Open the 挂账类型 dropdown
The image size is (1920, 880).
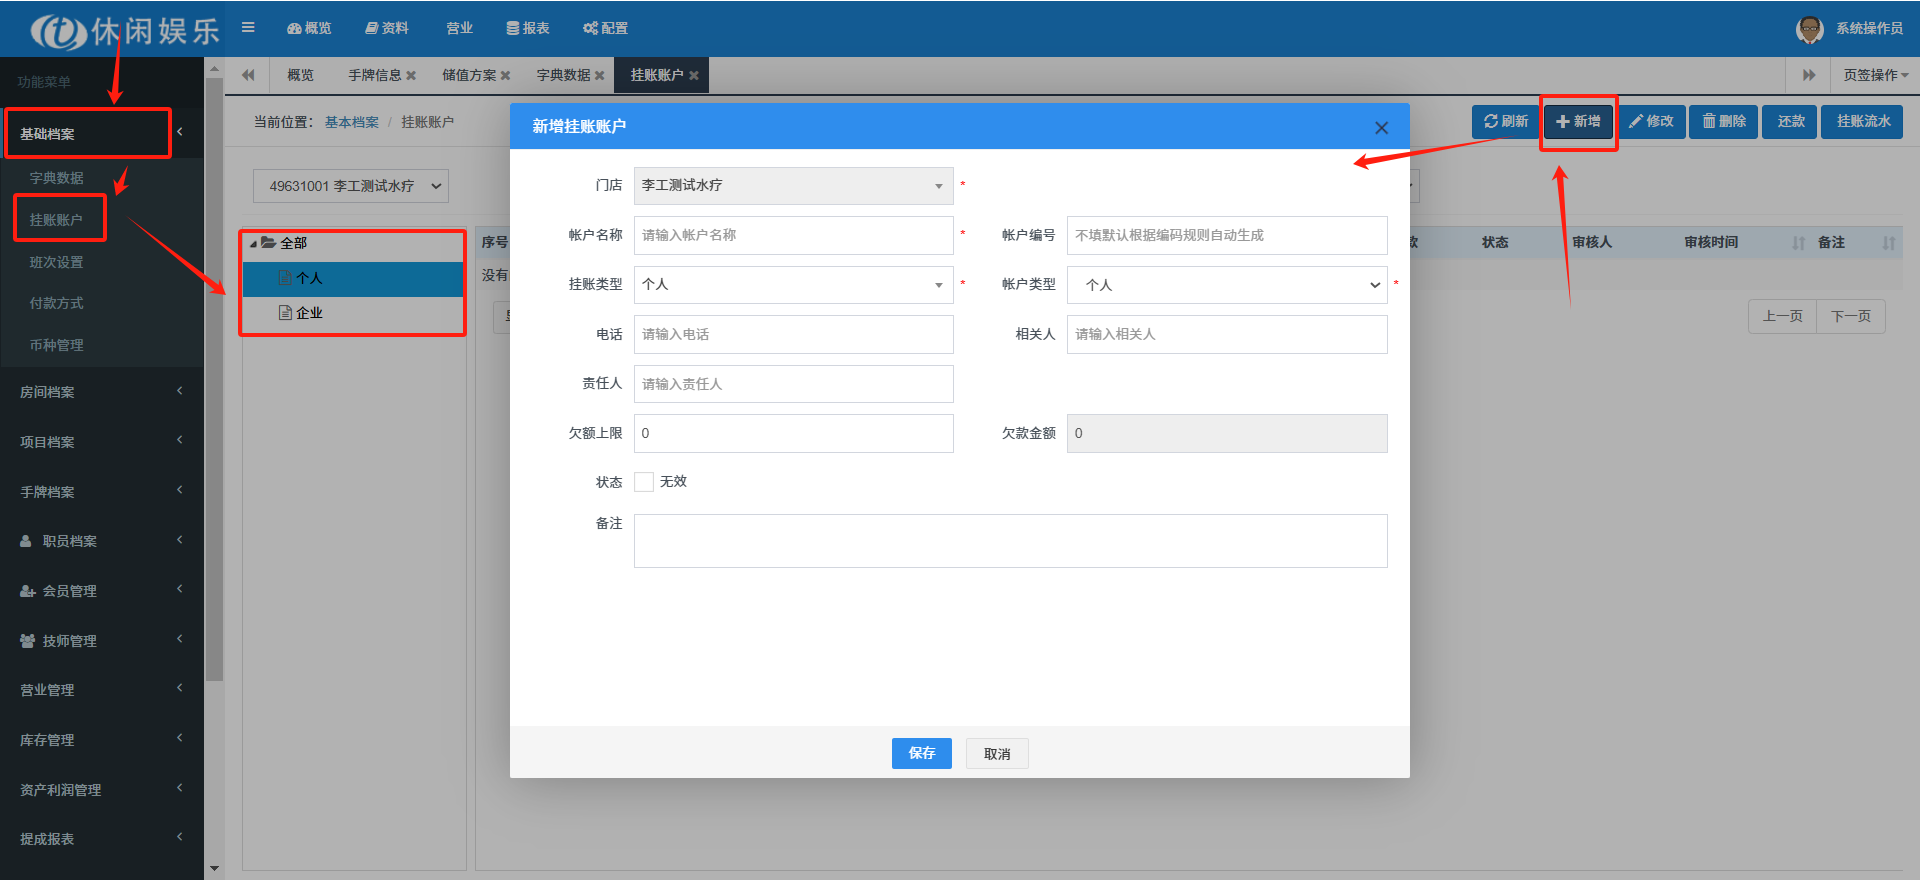pos(793,285)
